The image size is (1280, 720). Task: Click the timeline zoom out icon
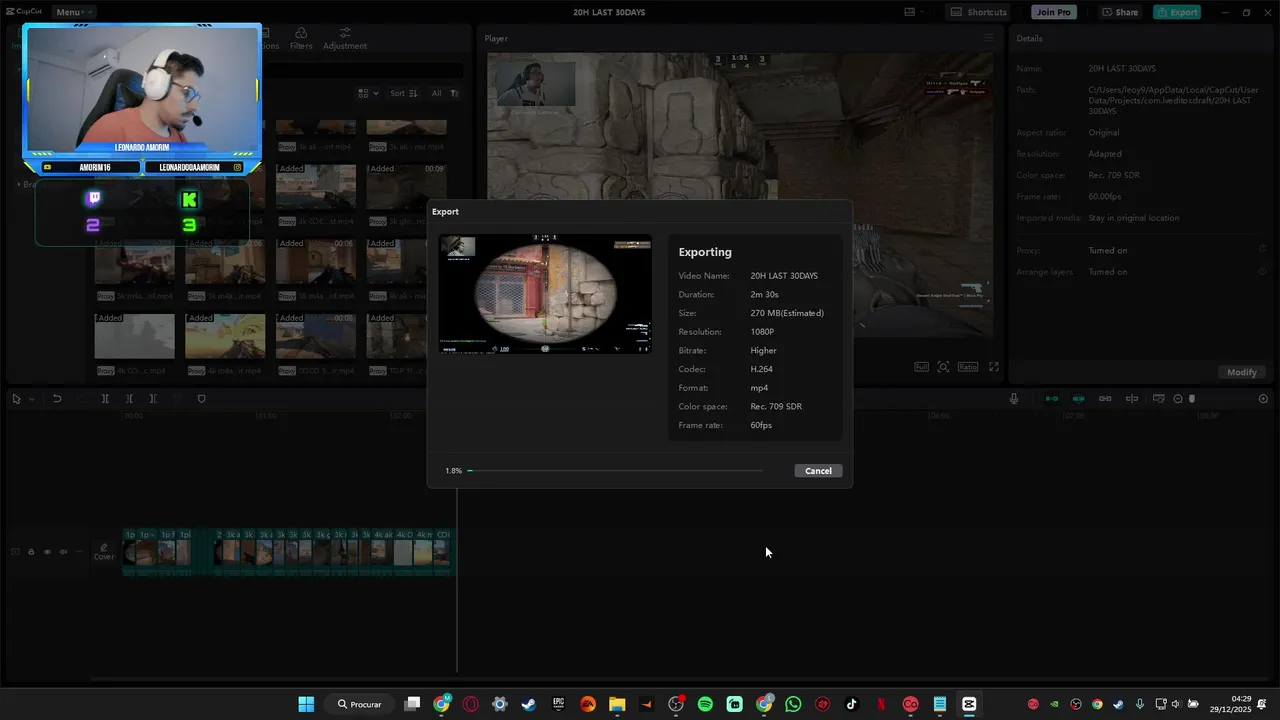[1178, 399]
